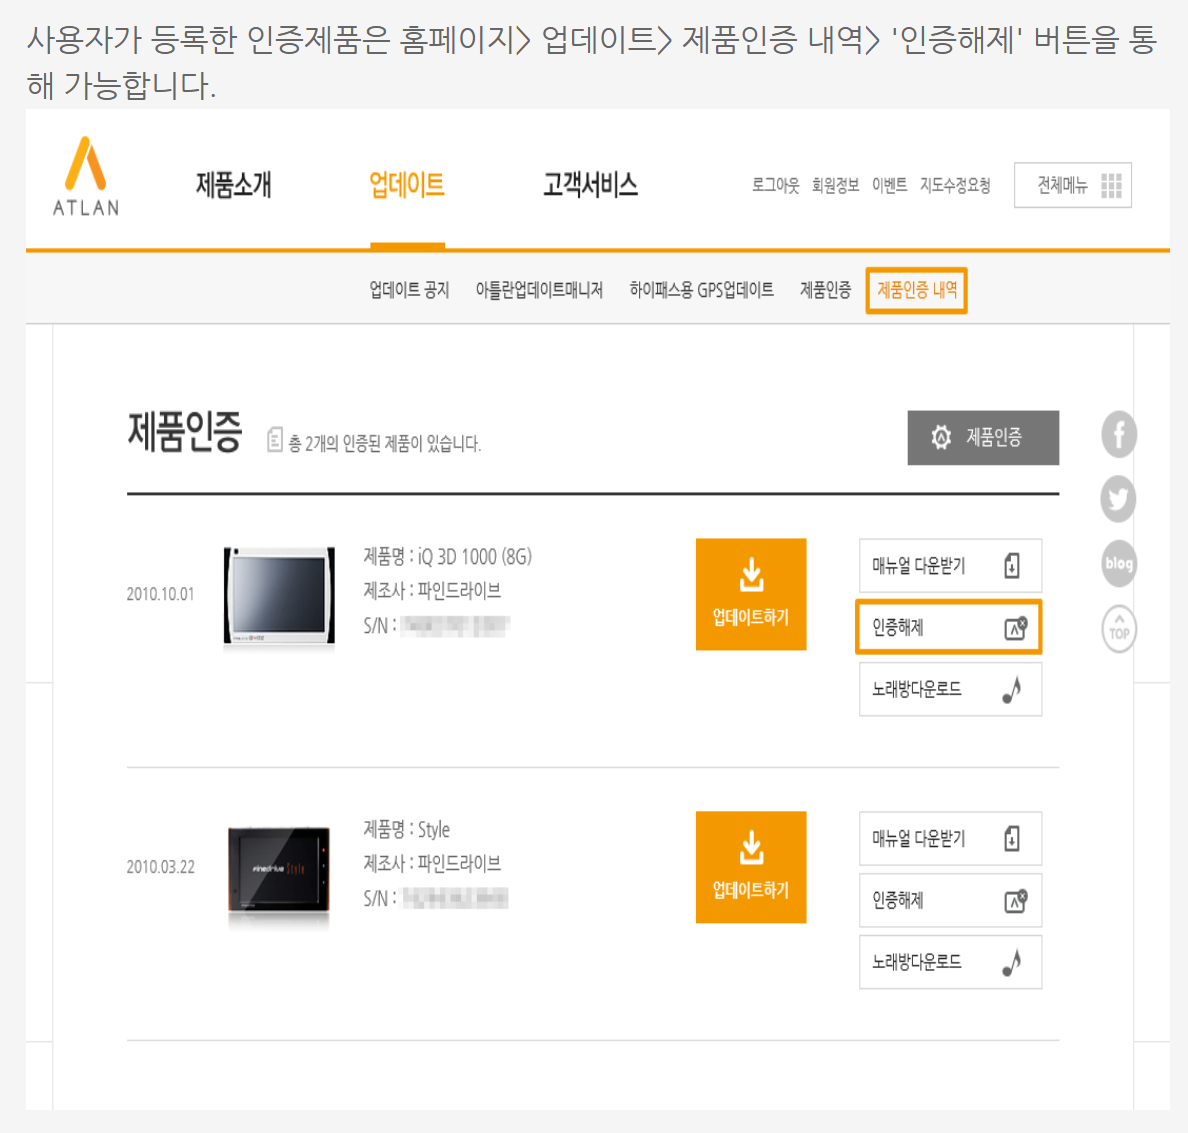Open the blog circle icon

pos(1118,564)
